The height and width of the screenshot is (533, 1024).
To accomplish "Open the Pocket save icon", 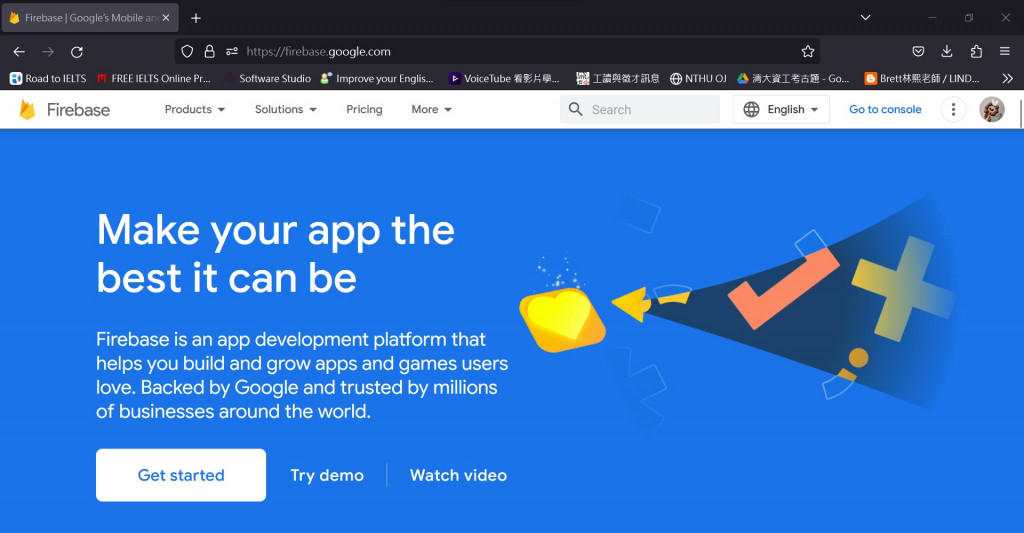I will 918,52.
